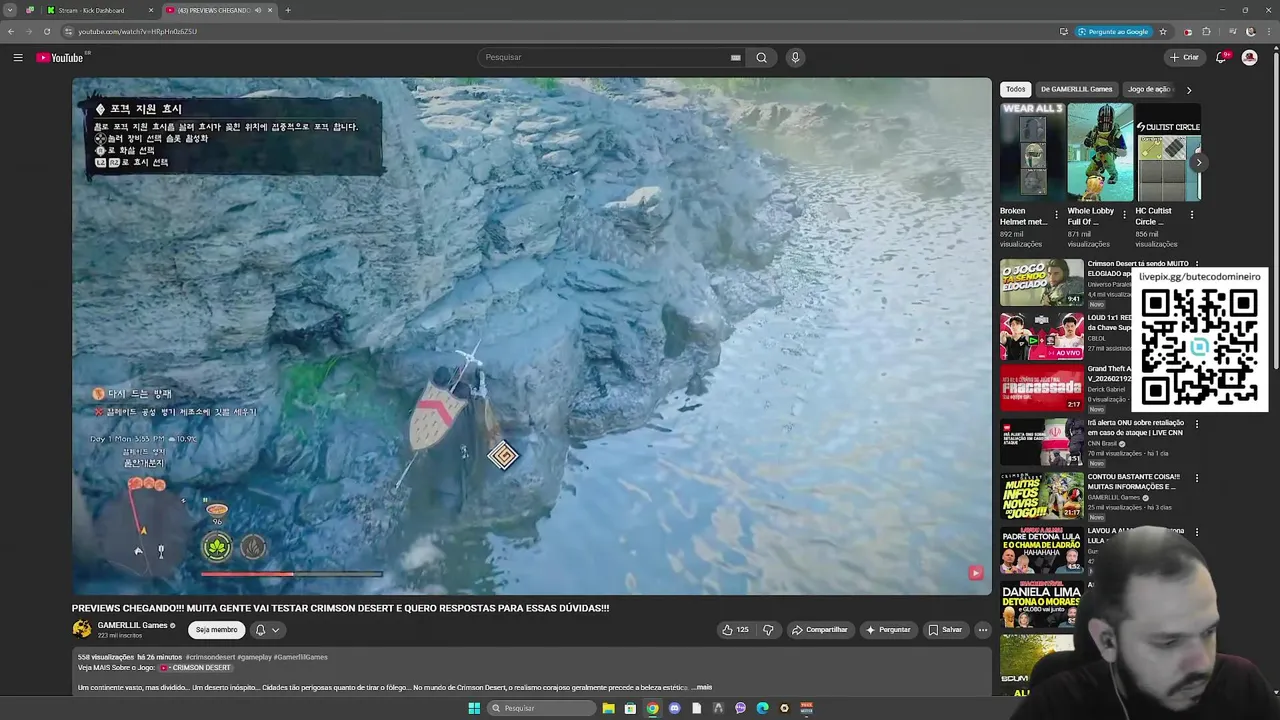This screenshot has width=1280, height=720.
Task: Open File Explorer from the taskbar
Action: (608, 708)
